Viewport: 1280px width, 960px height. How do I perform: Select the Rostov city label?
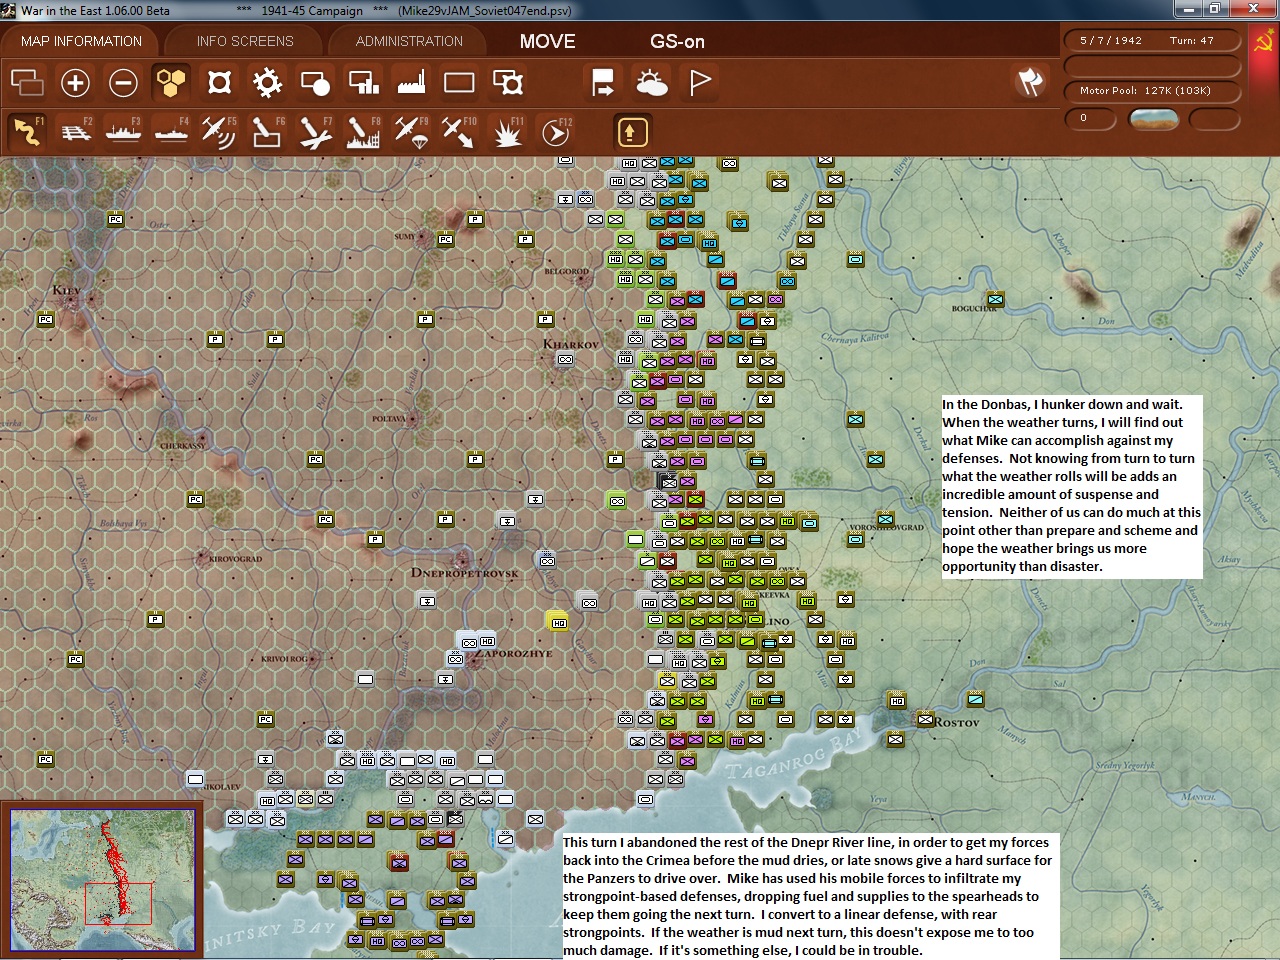[957, 722]
